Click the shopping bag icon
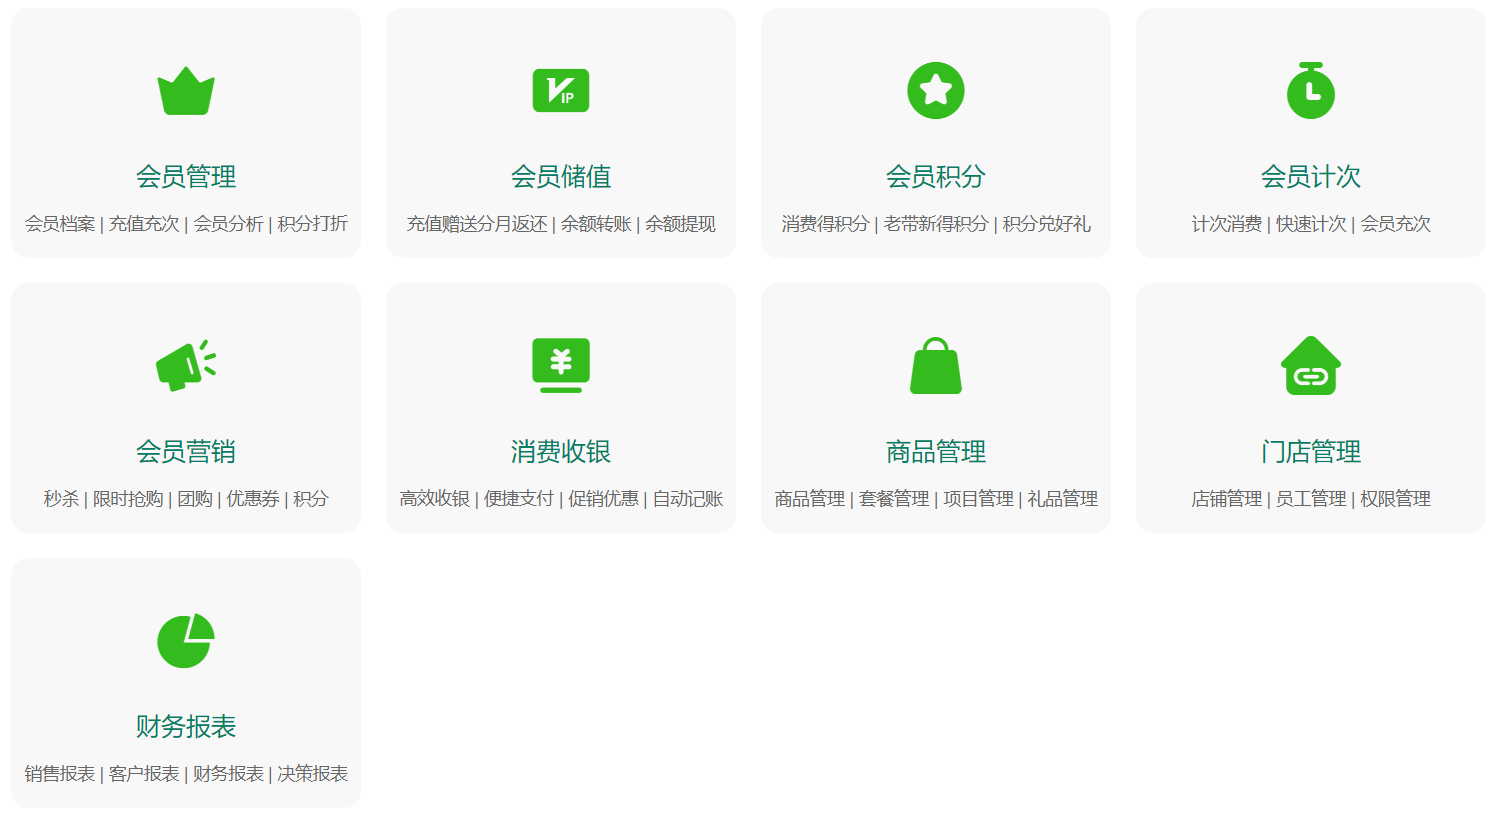 click(936, 366)
